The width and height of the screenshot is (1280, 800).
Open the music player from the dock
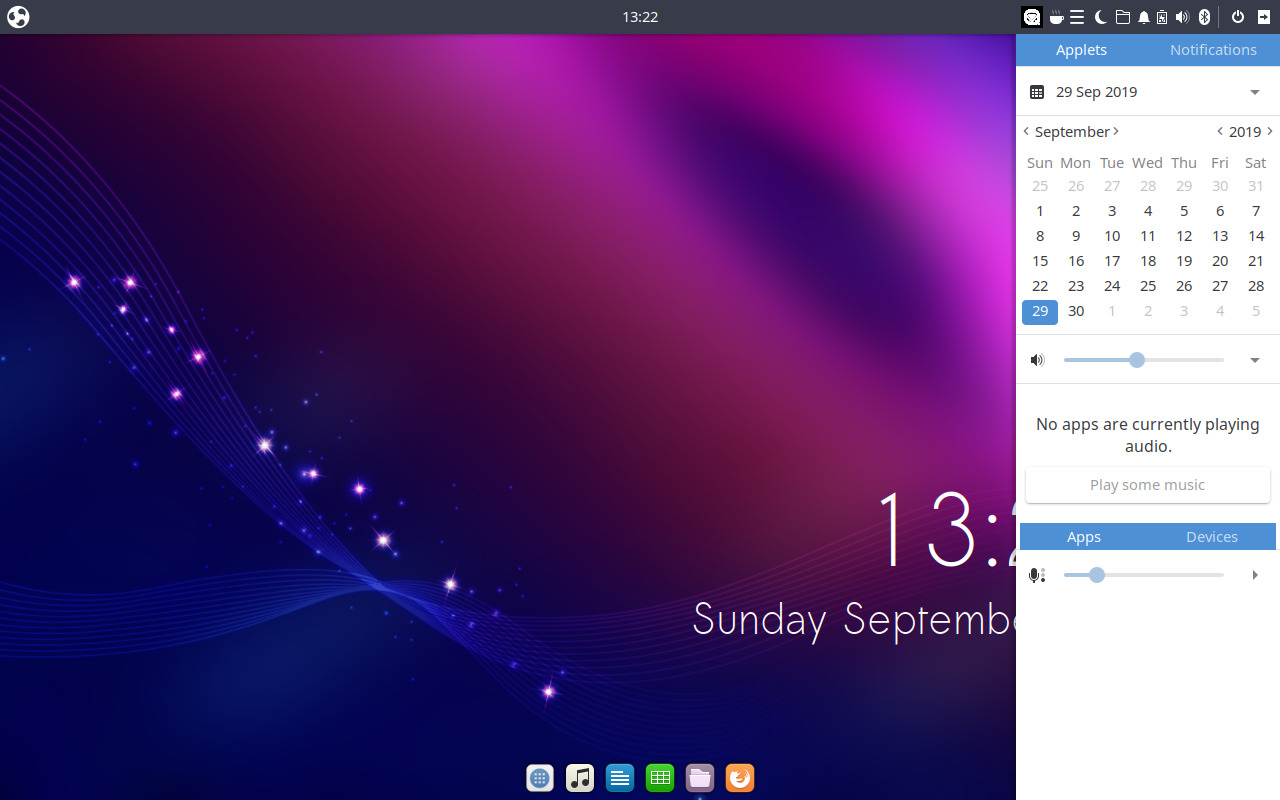point(580,778)
